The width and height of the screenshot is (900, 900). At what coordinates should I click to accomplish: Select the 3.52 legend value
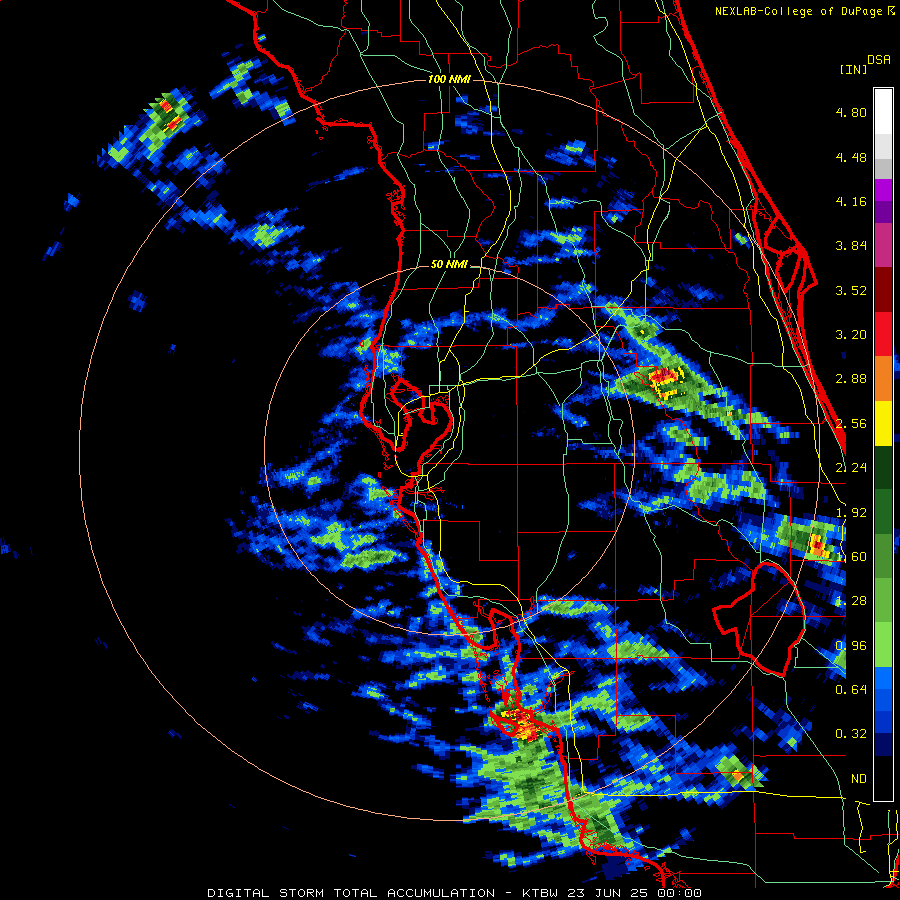tap(851, 290)
